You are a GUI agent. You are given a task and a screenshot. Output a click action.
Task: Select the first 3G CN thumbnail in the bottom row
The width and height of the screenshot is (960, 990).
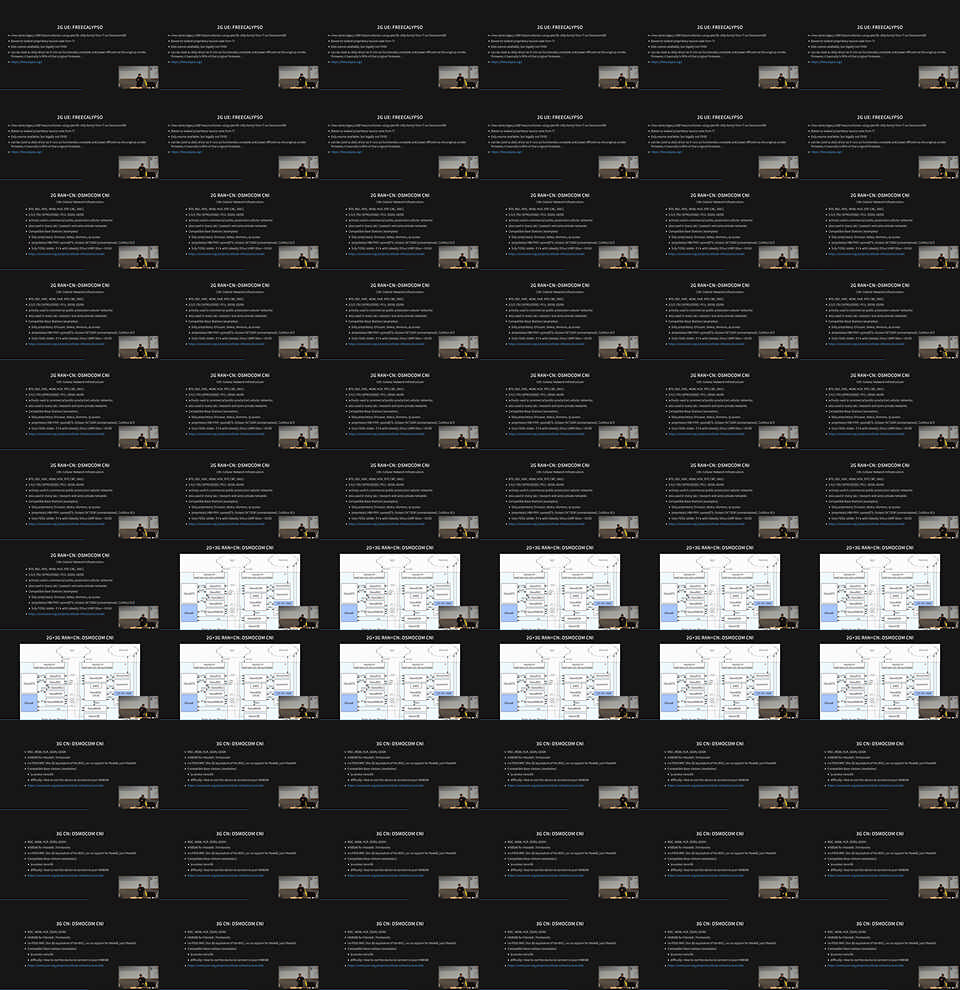click(80, 945)
